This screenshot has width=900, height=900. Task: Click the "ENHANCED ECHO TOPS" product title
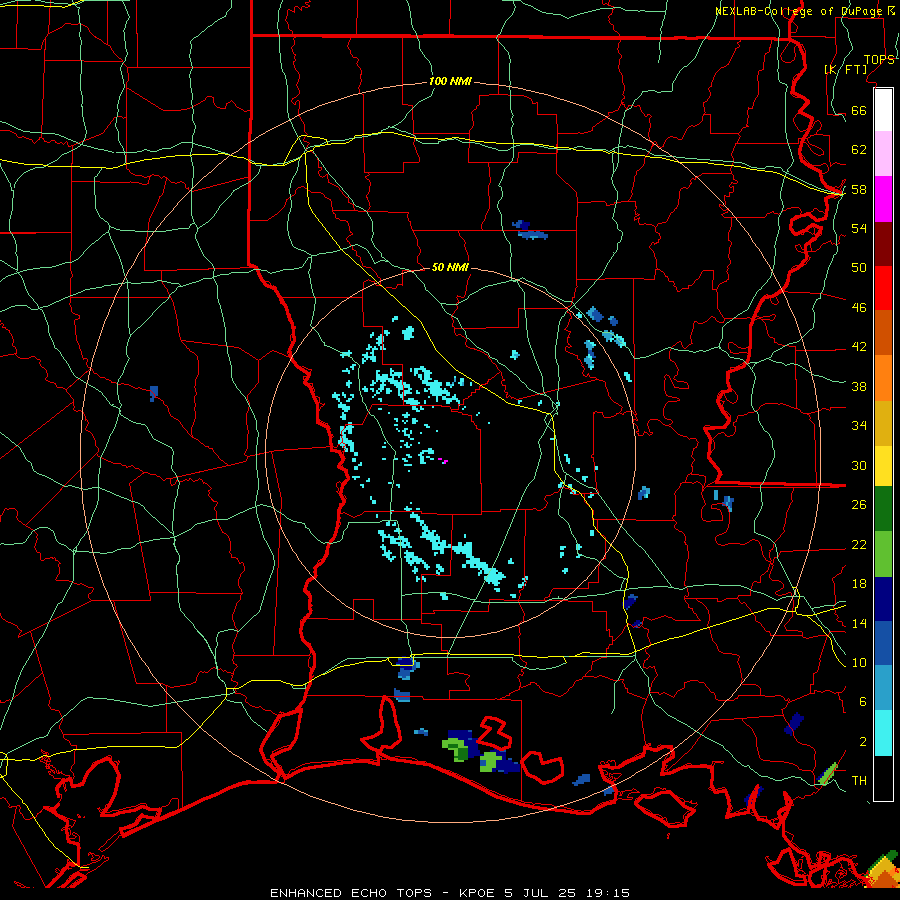351,893
